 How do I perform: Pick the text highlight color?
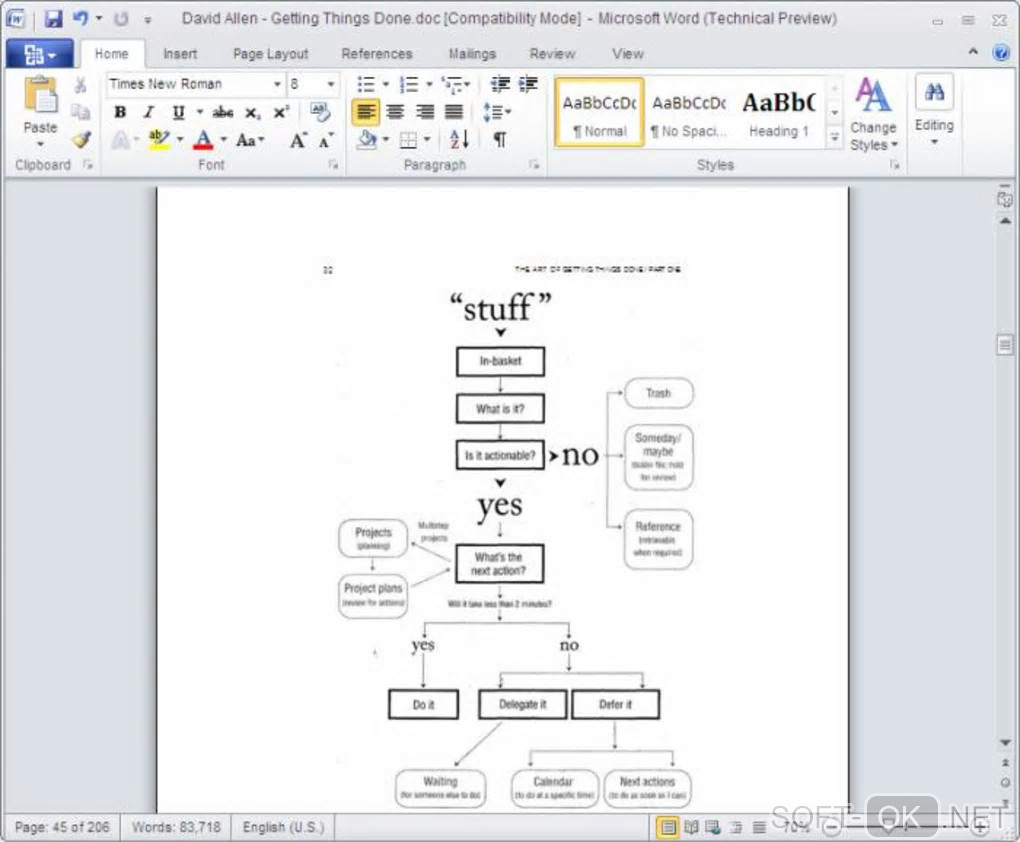tap(159, 140)
